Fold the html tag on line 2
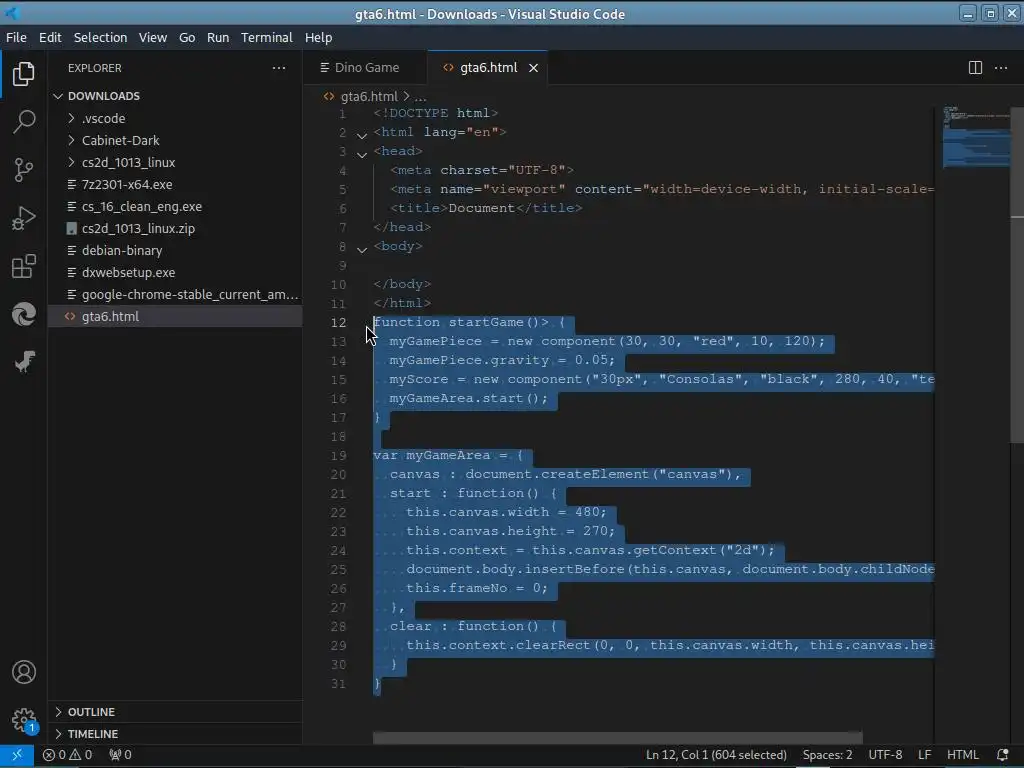Image resolution: width=1024 pixels, height=768 pixels. pos(362,135)
